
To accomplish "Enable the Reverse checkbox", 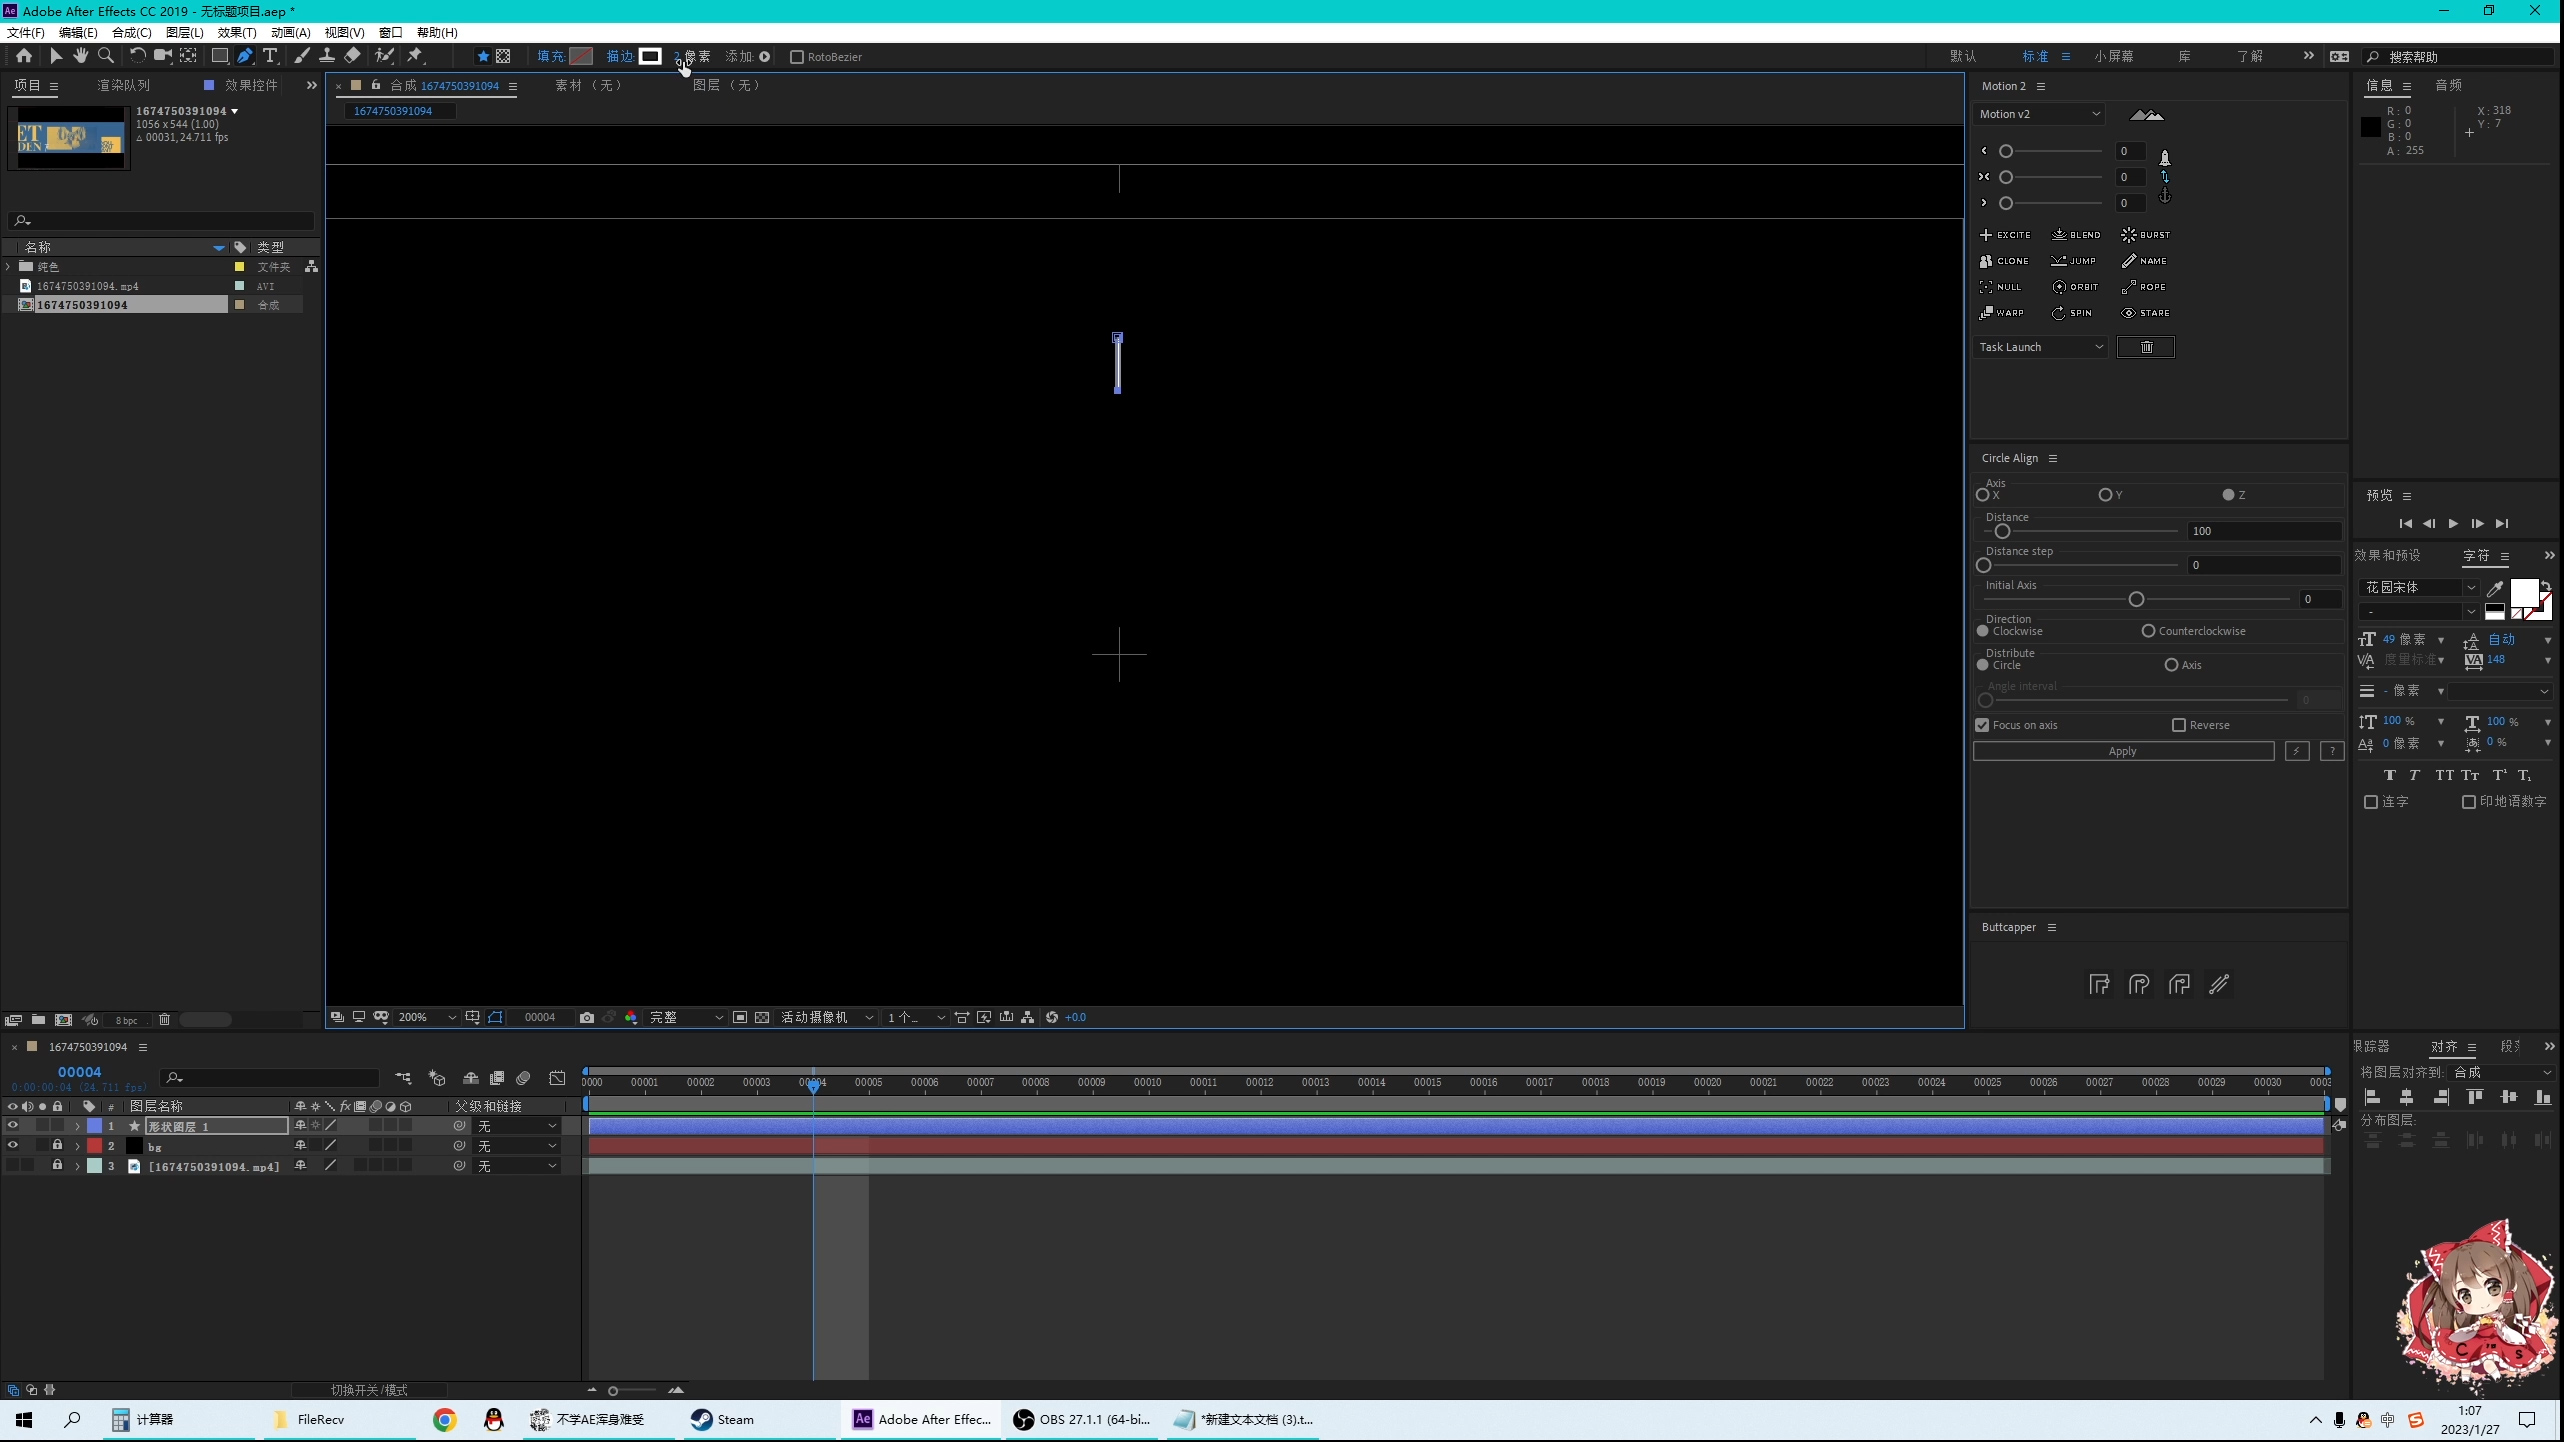I will coord(2179,725).
